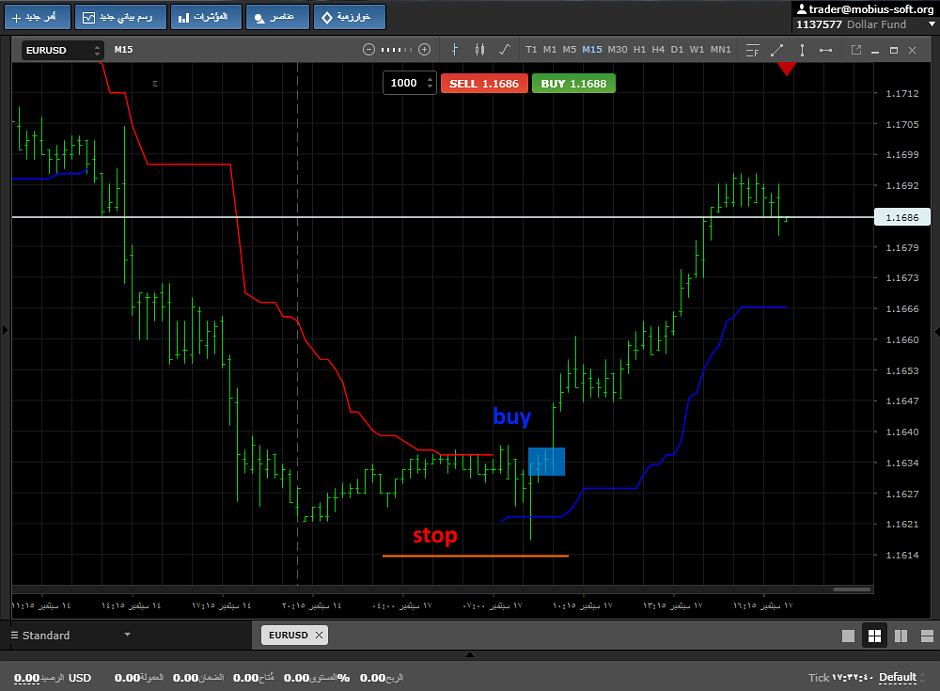Click the red triangle marker atop chart
The height and width of the screenshot is (691, 940).
click(x=787, y=69)
